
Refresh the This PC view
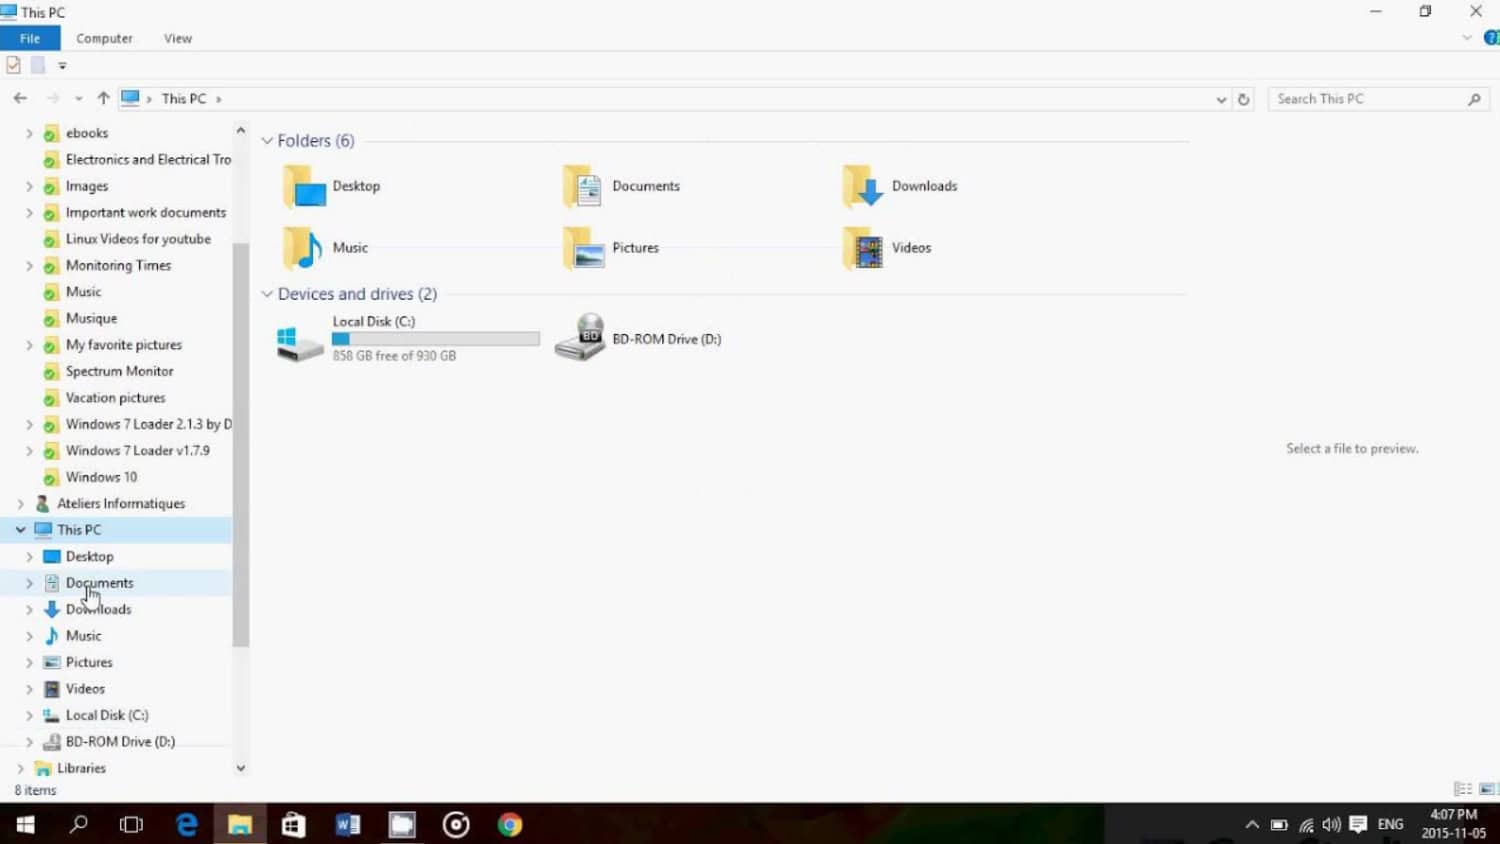[x=1244, y=99]
